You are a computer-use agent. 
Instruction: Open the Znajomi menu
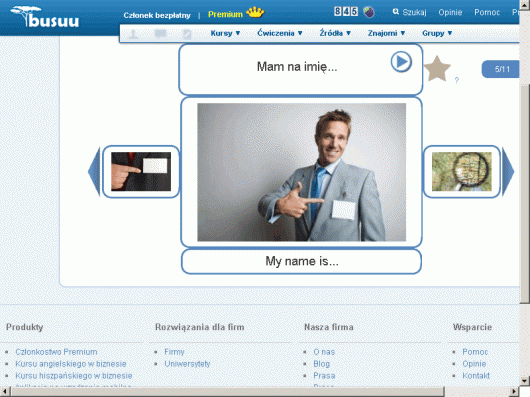pyautogui.click(x=386, y=33)
